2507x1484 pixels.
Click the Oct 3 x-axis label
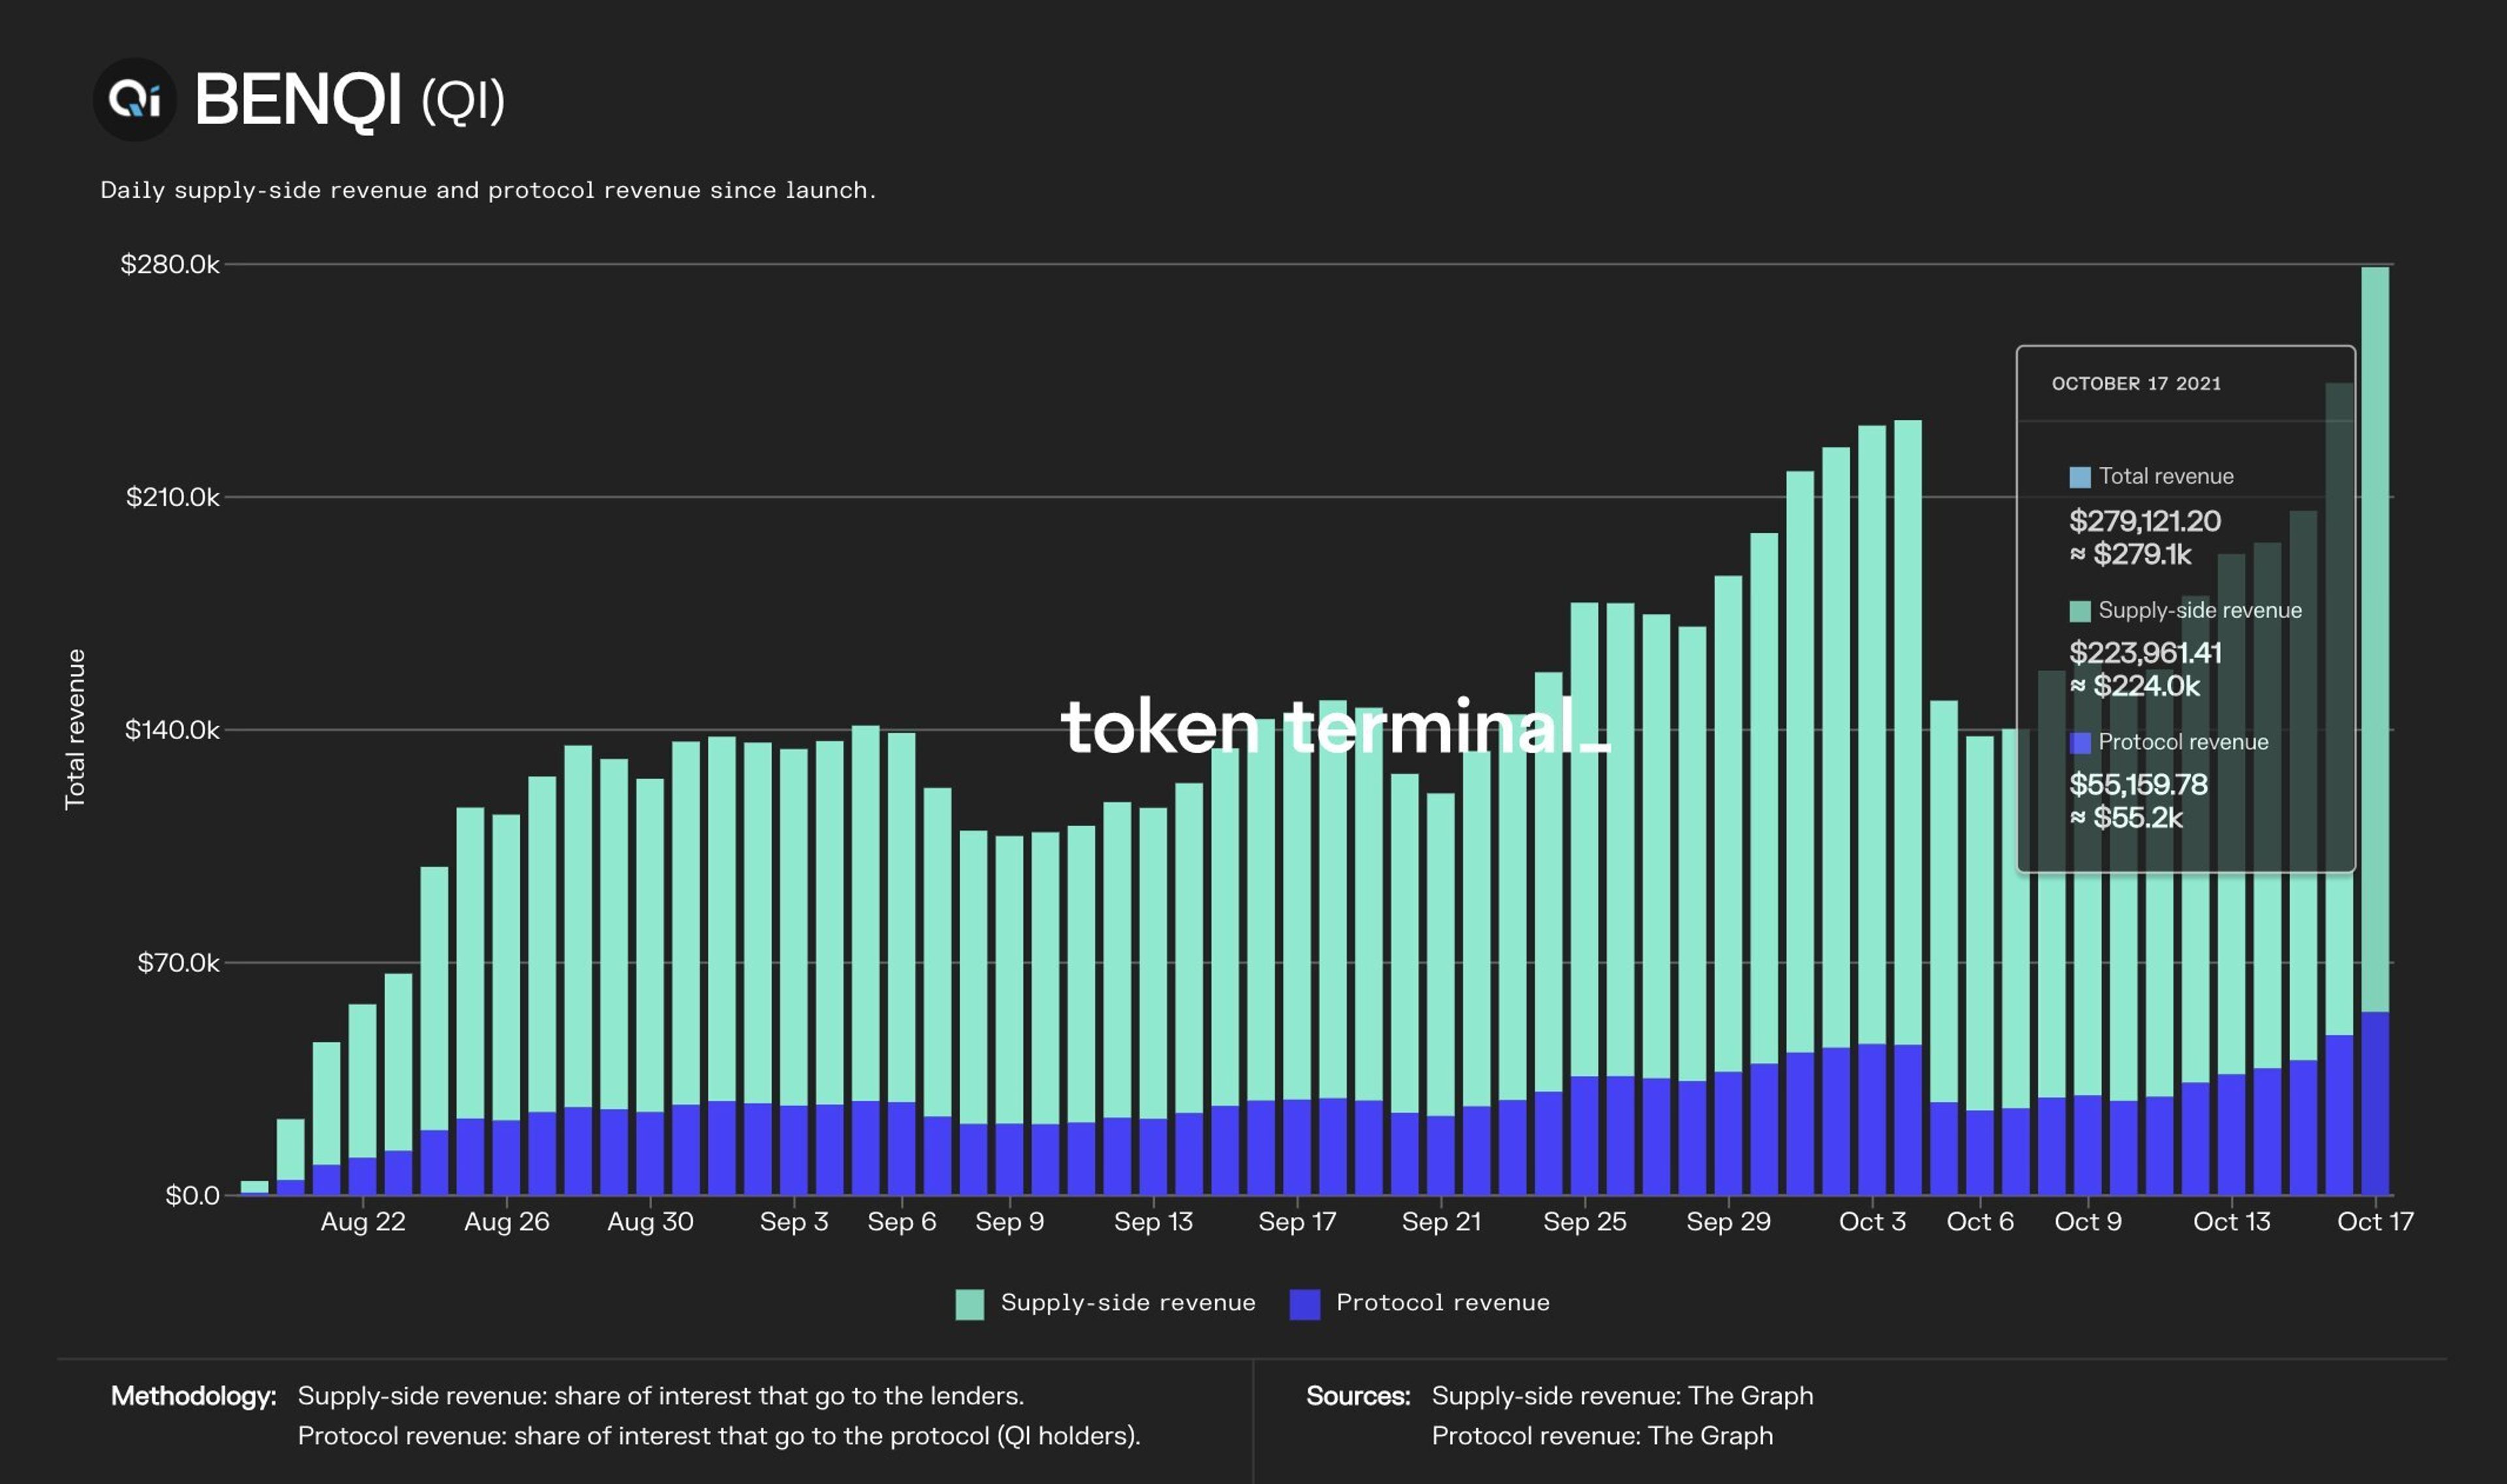pyautogui.click(x=1872, y=1222)
